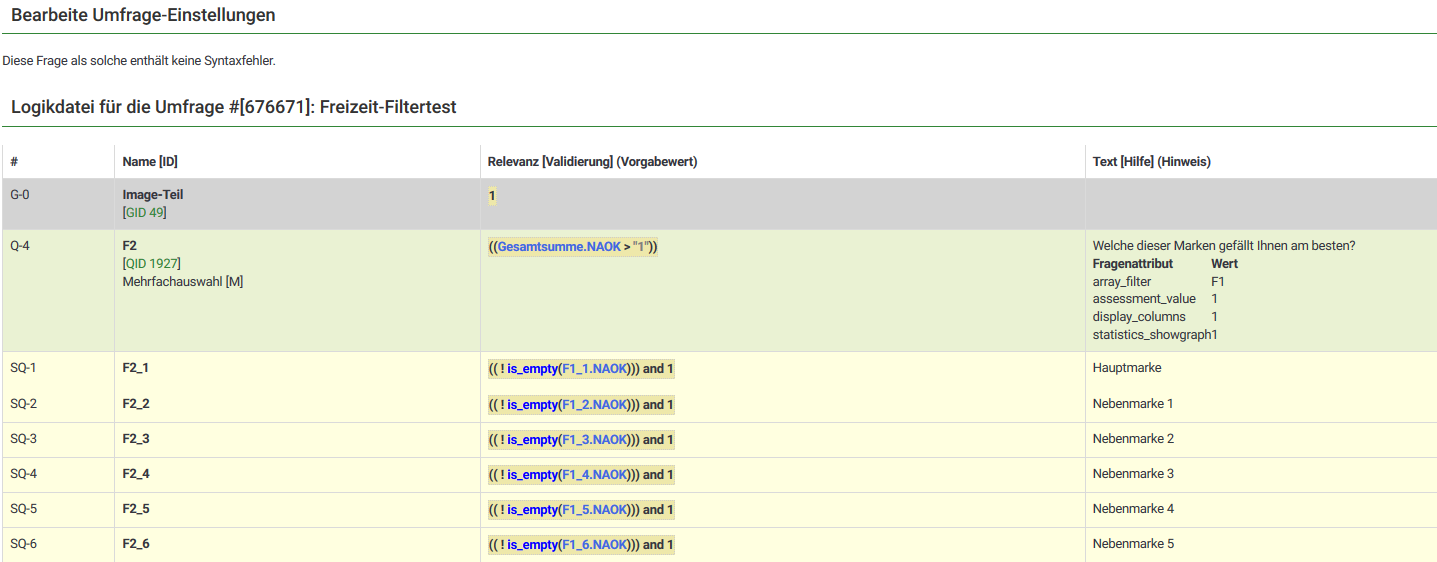Click the 'Text [Hilfe] (Hinweis)' column header
The image size is (1437, 562).
1151,162
